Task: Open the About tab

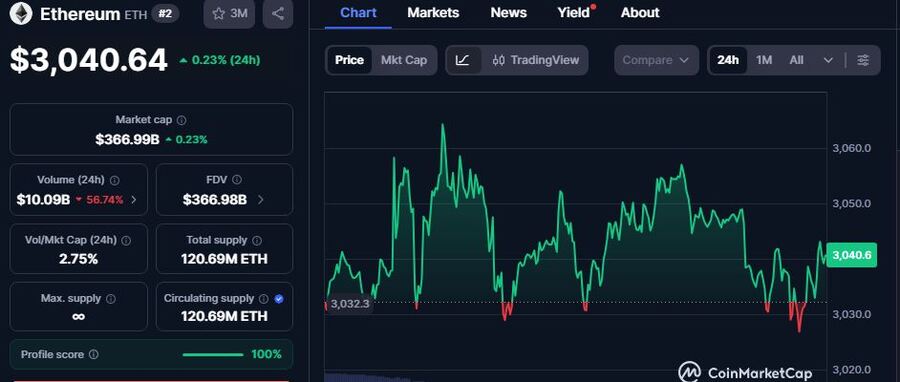Action: (x=640, y=13)
